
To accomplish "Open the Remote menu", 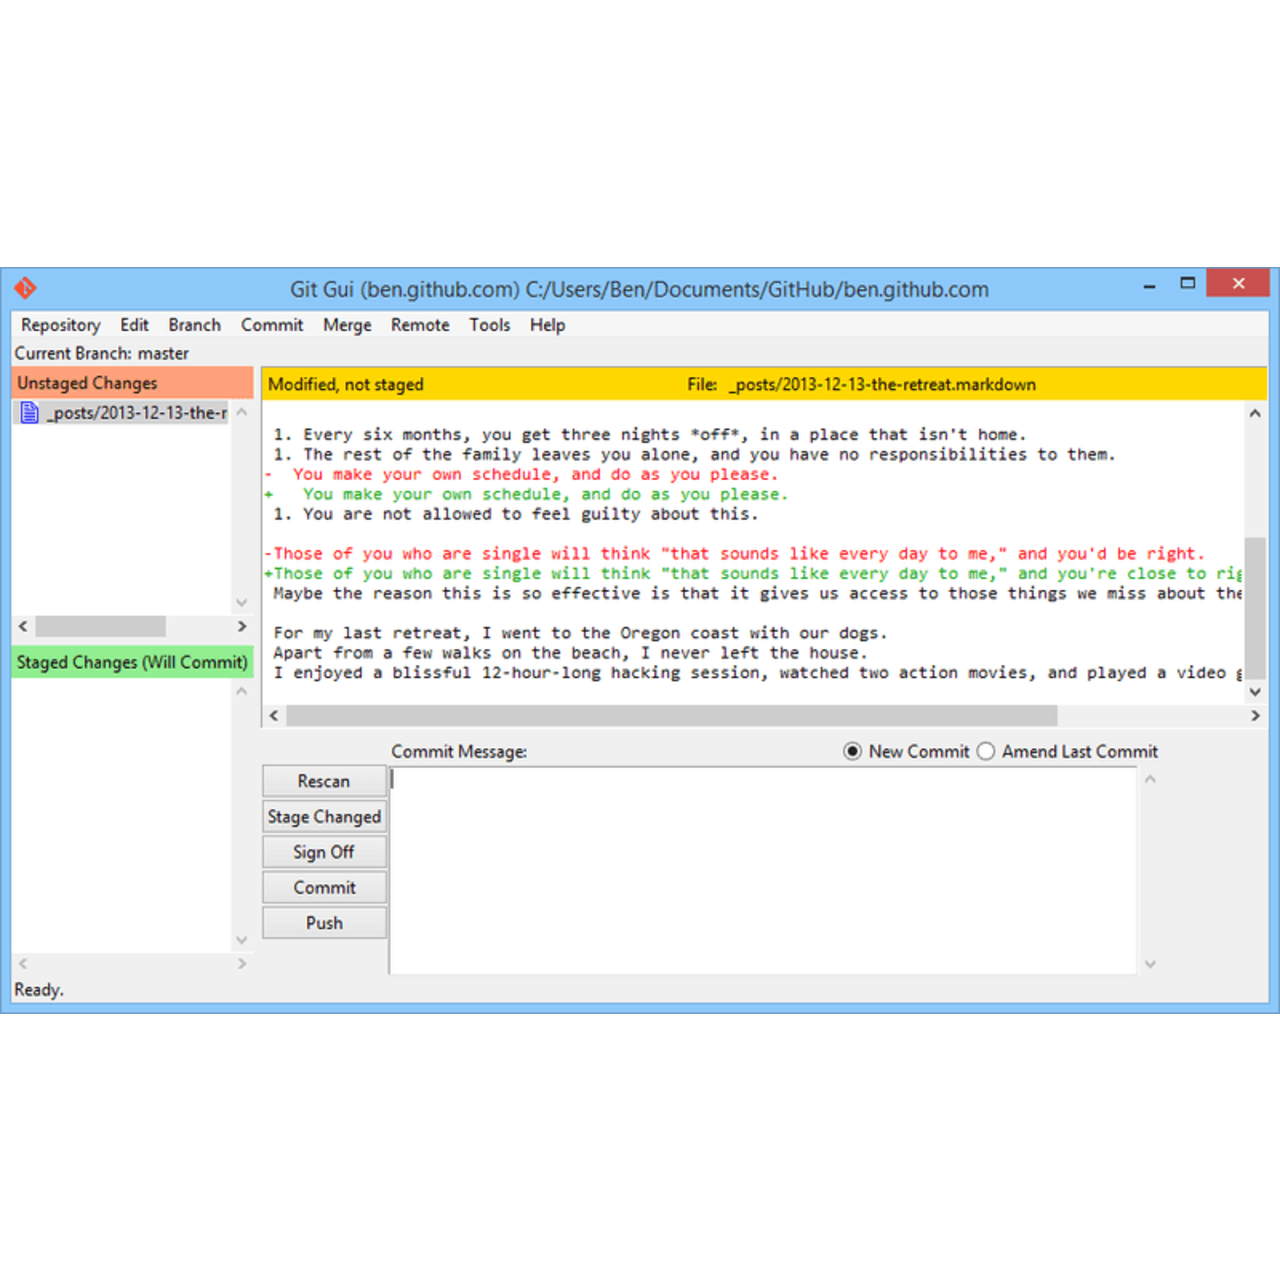I will coord(419,325).
